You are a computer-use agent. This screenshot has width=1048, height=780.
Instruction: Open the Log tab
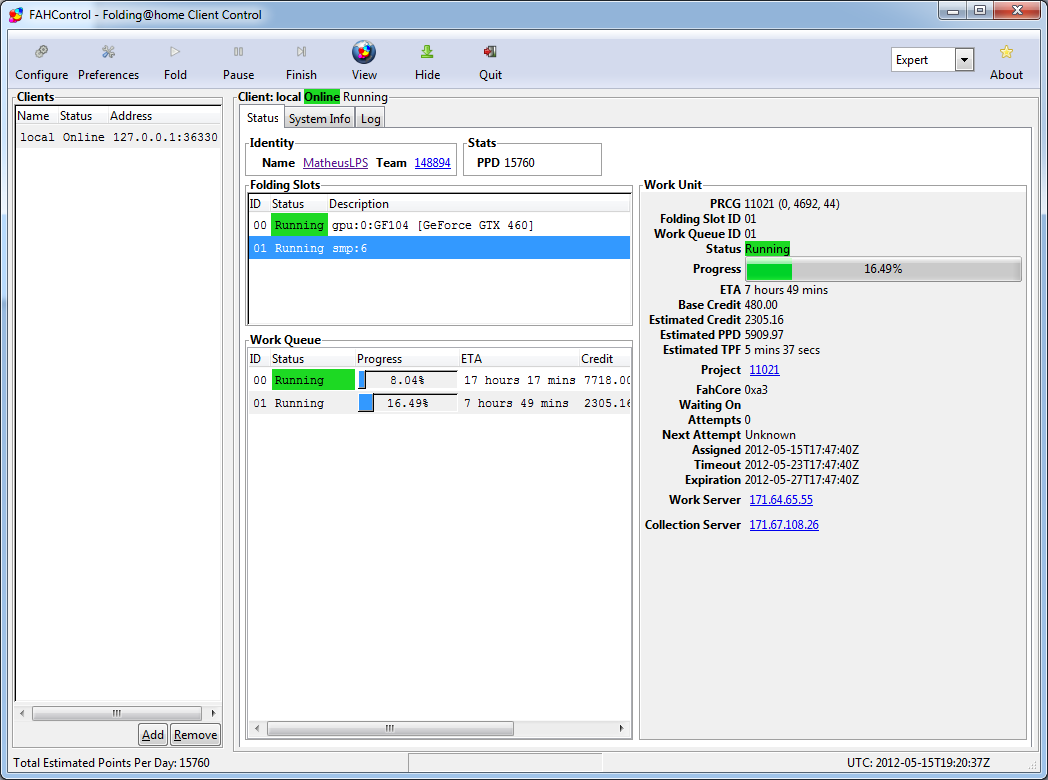(x=370, y=118)
